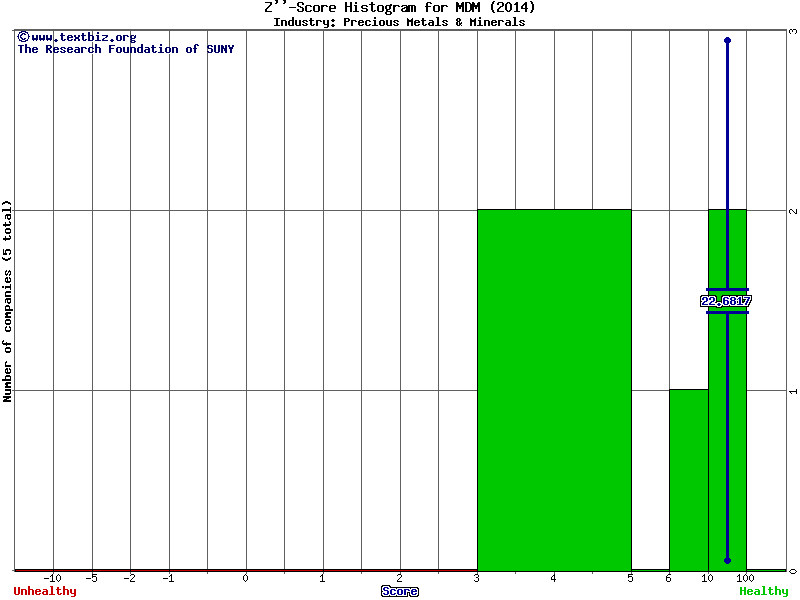This screenshot has height=600, width=800.
Task: Click the x-axis tick label 4
Action: (553, 578)
